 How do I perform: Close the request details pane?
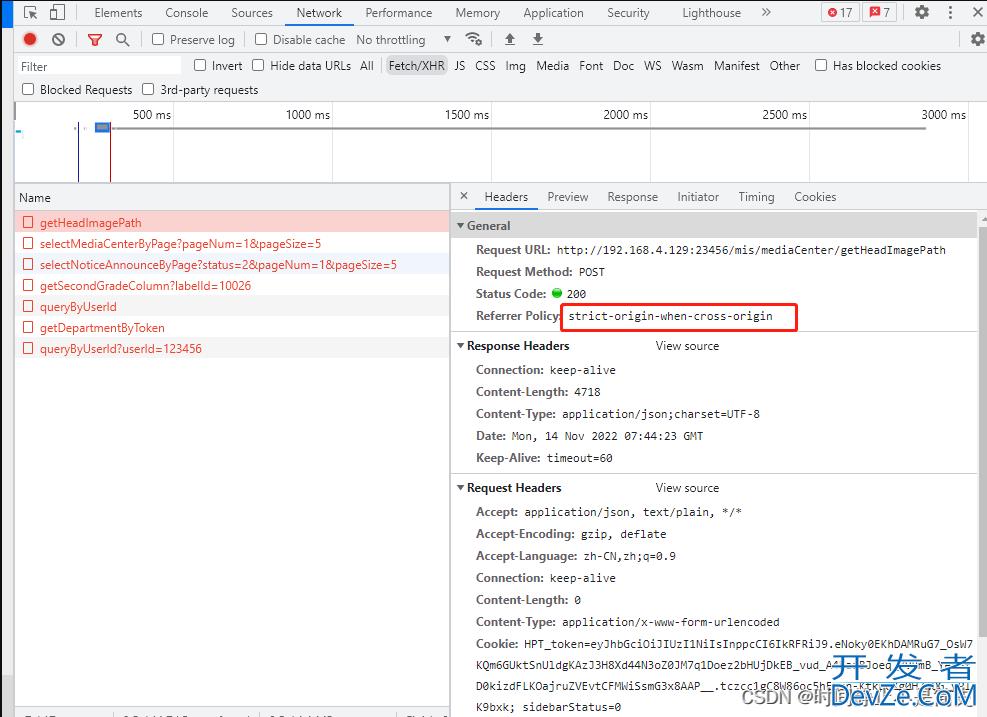(464, 196)
